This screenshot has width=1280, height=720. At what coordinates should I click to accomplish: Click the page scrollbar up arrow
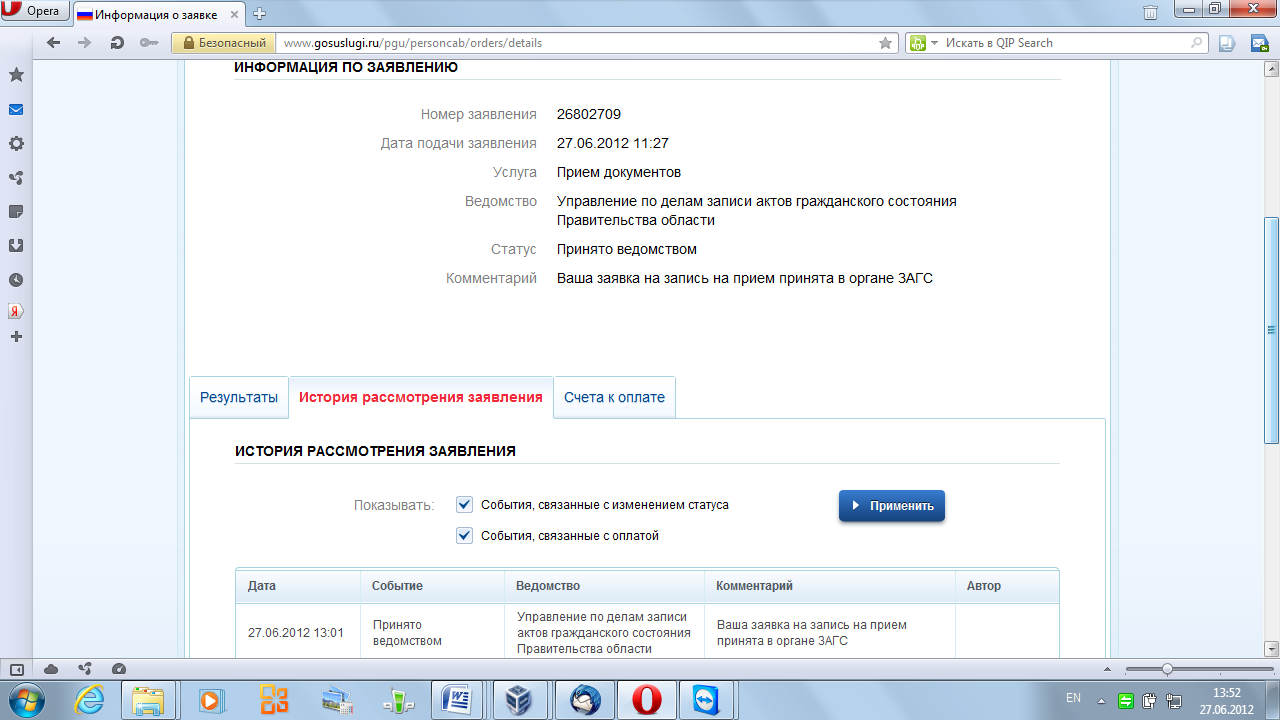click(x=1272, y=68)
